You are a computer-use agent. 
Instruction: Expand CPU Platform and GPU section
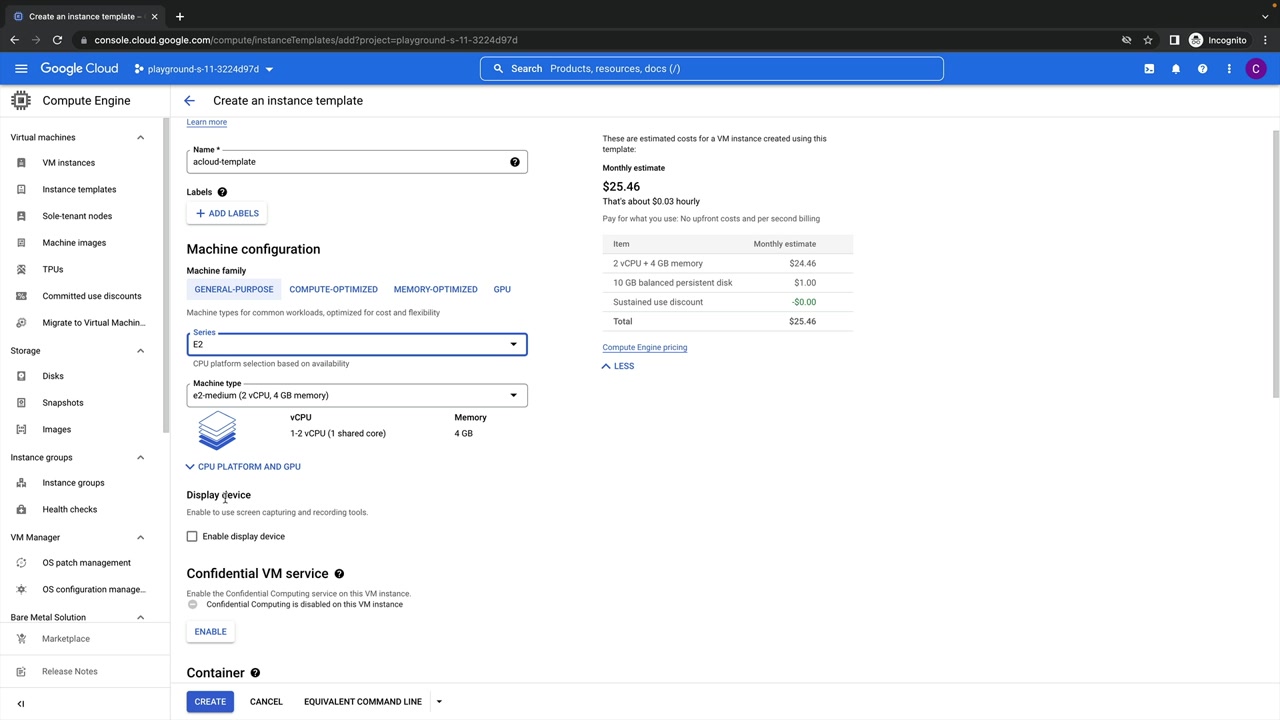point(243,467)
